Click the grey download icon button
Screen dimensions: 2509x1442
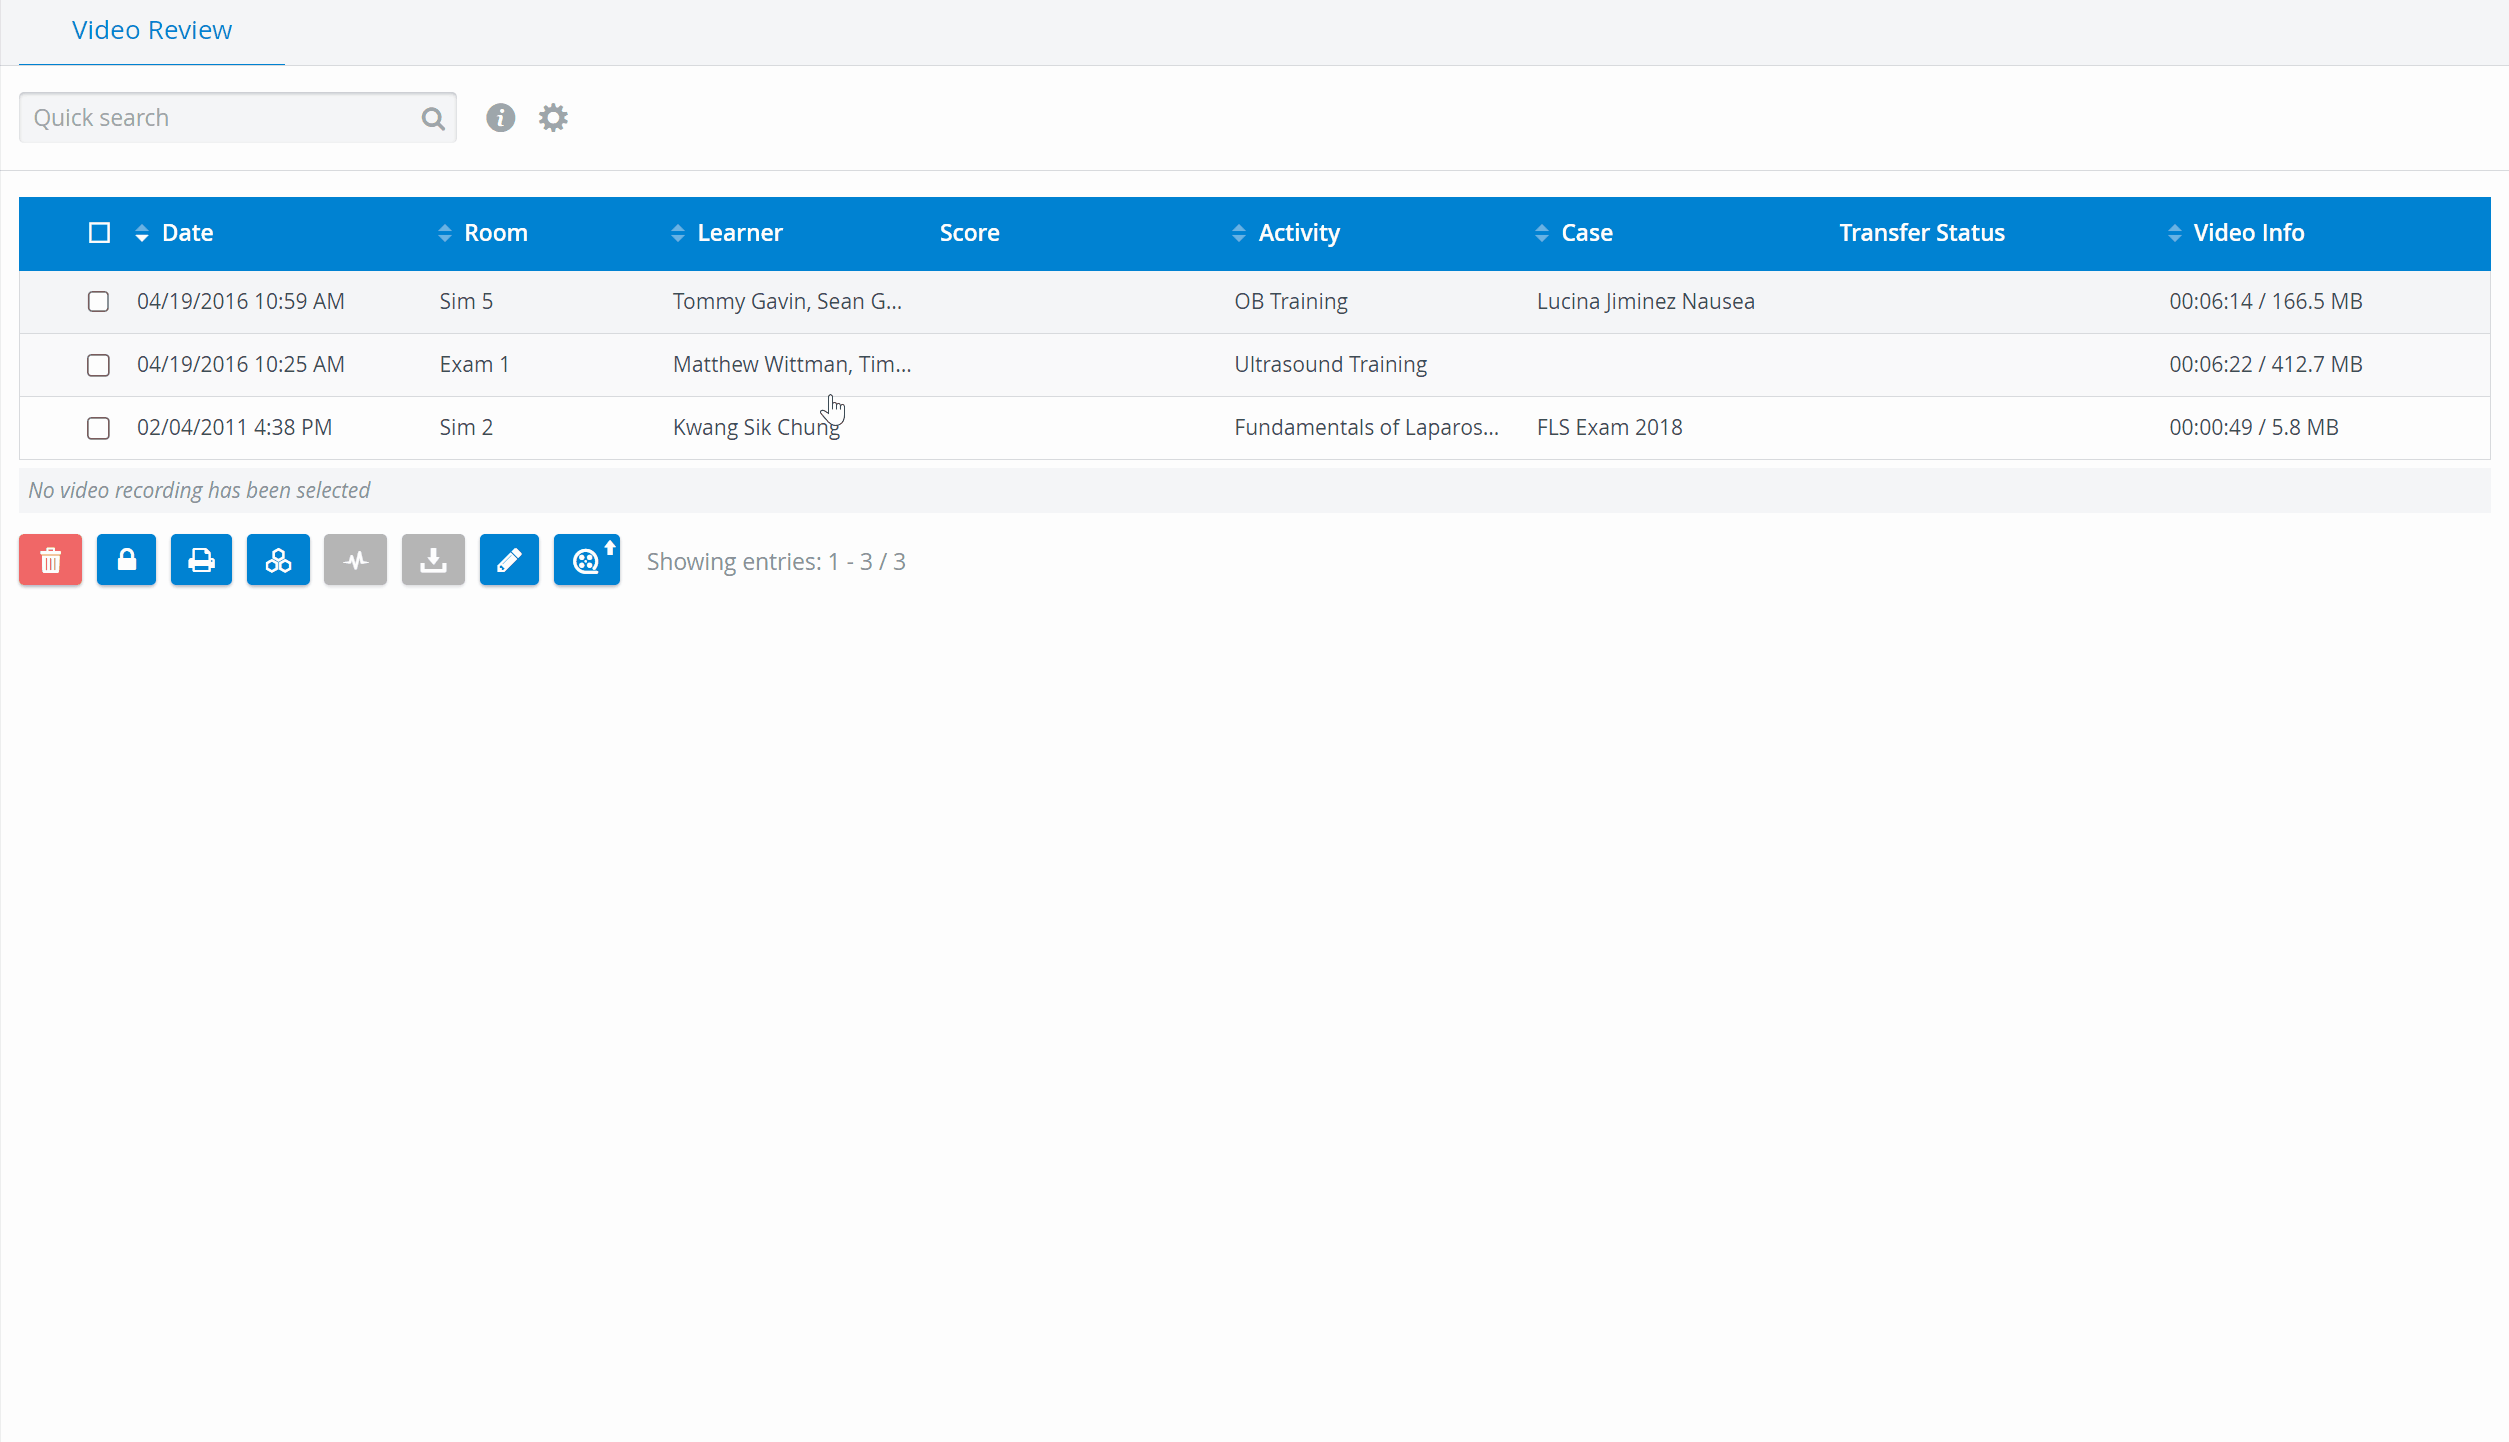click(x=433, y=560)
